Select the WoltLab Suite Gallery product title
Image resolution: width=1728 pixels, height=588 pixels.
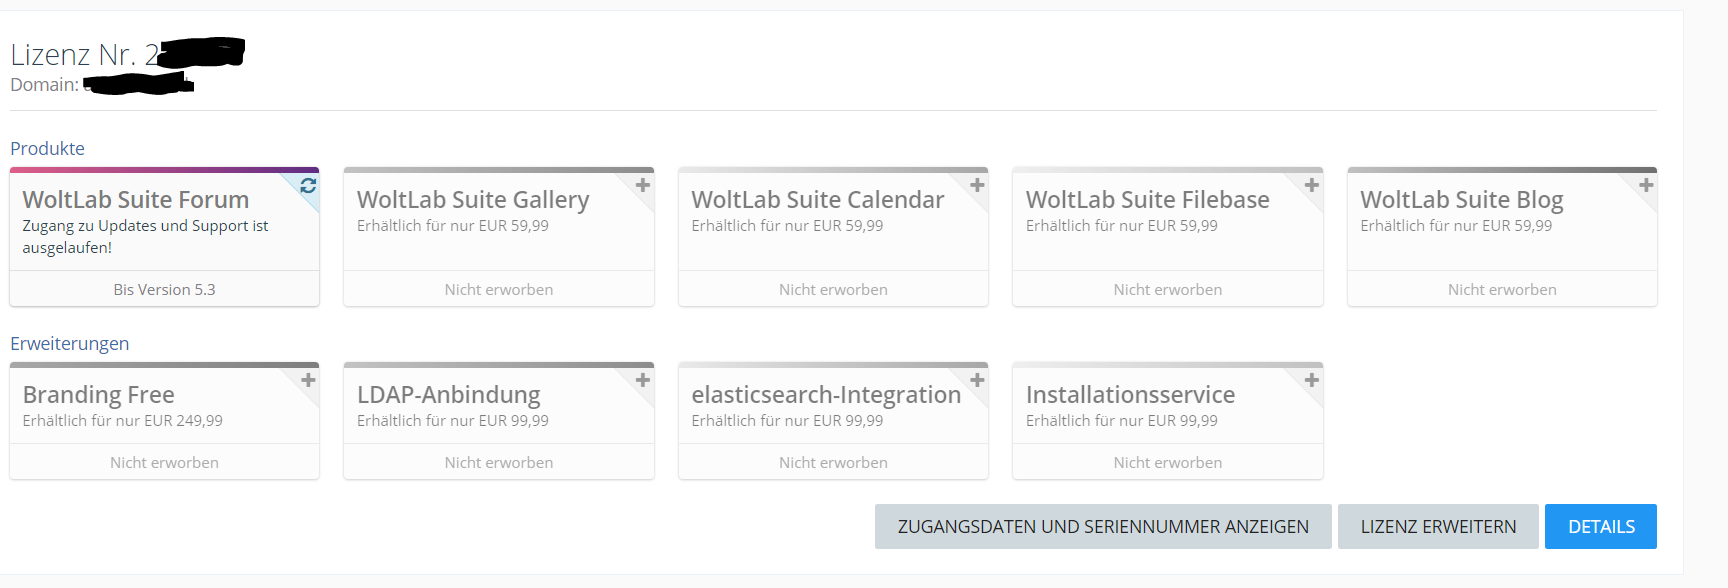tap(473, 200)
